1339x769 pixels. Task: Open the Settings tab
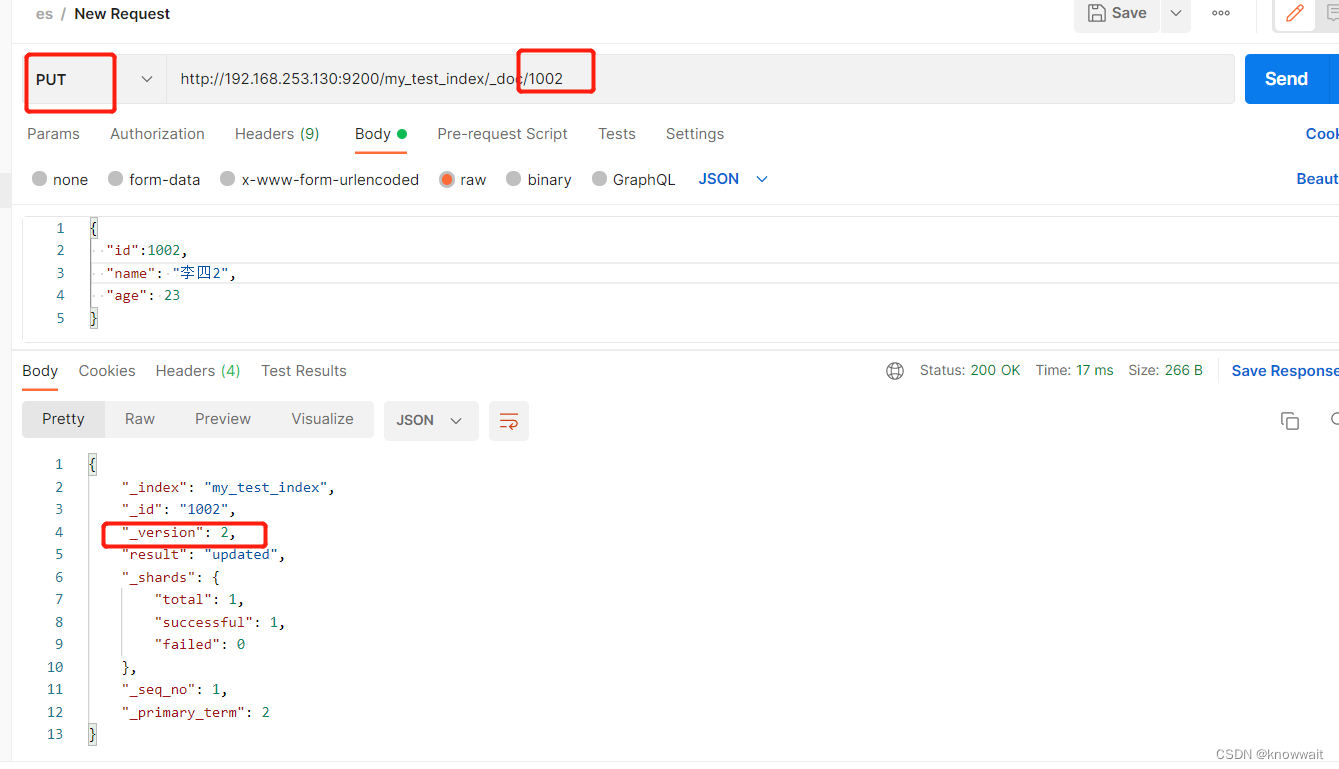(695, 134)
